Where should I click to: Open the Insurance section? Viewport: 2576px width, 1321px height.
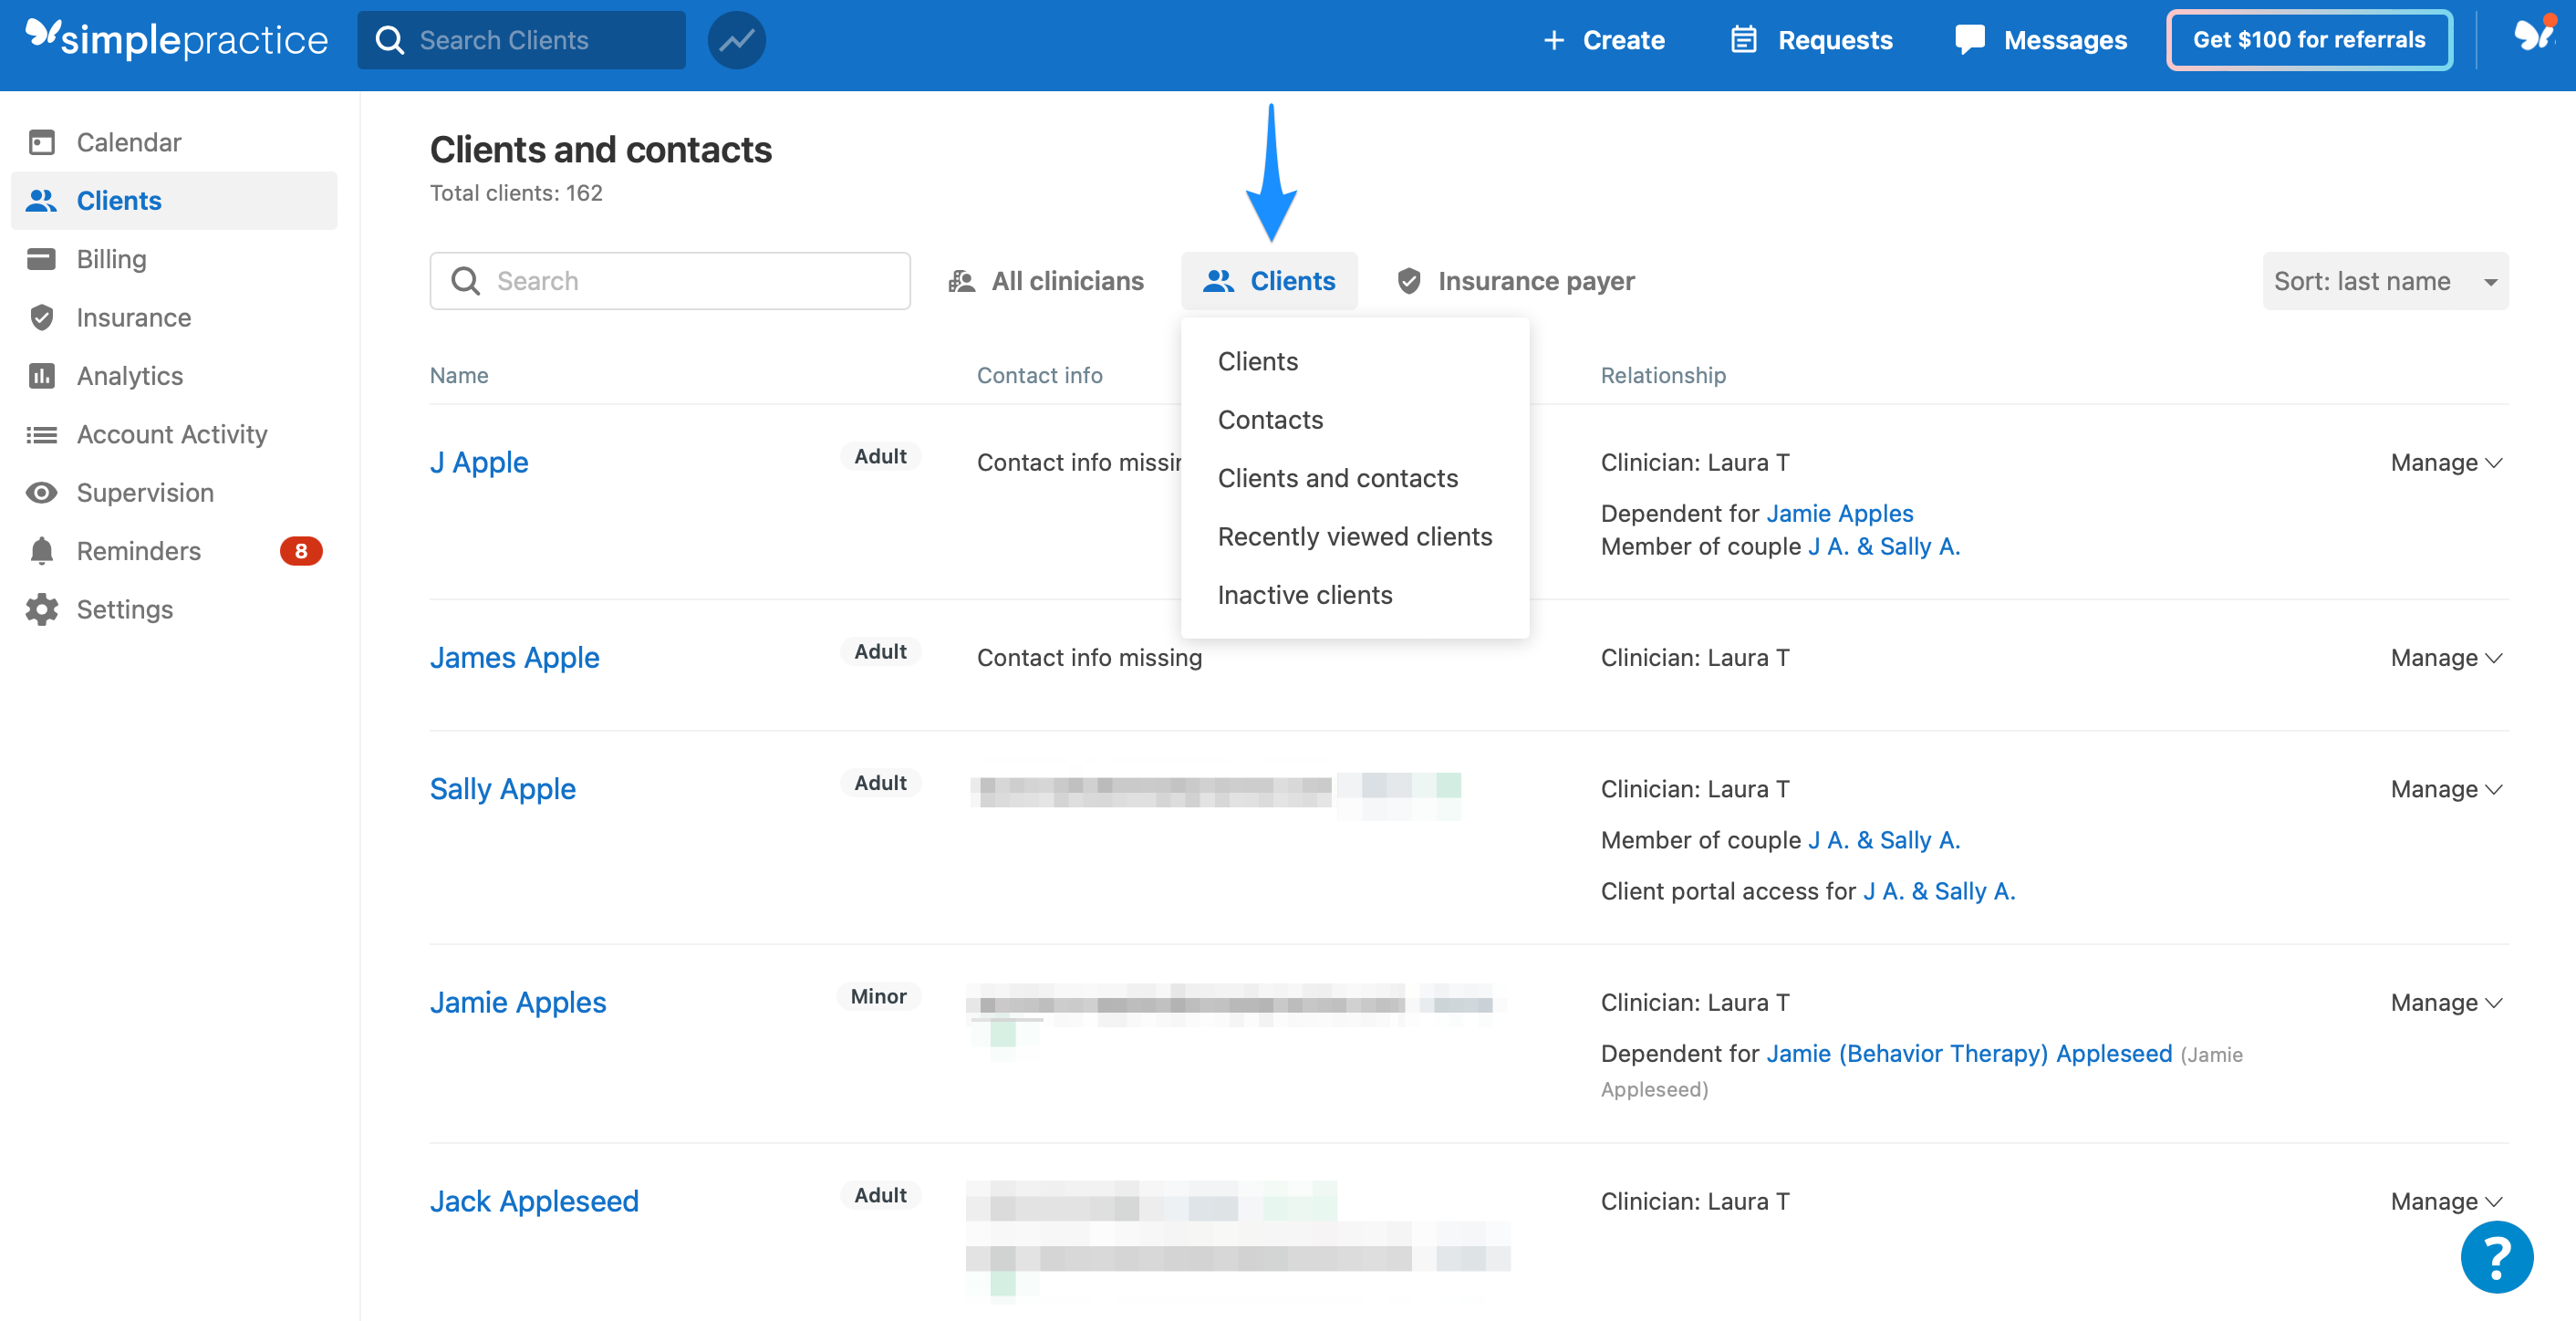pos(133,317)
